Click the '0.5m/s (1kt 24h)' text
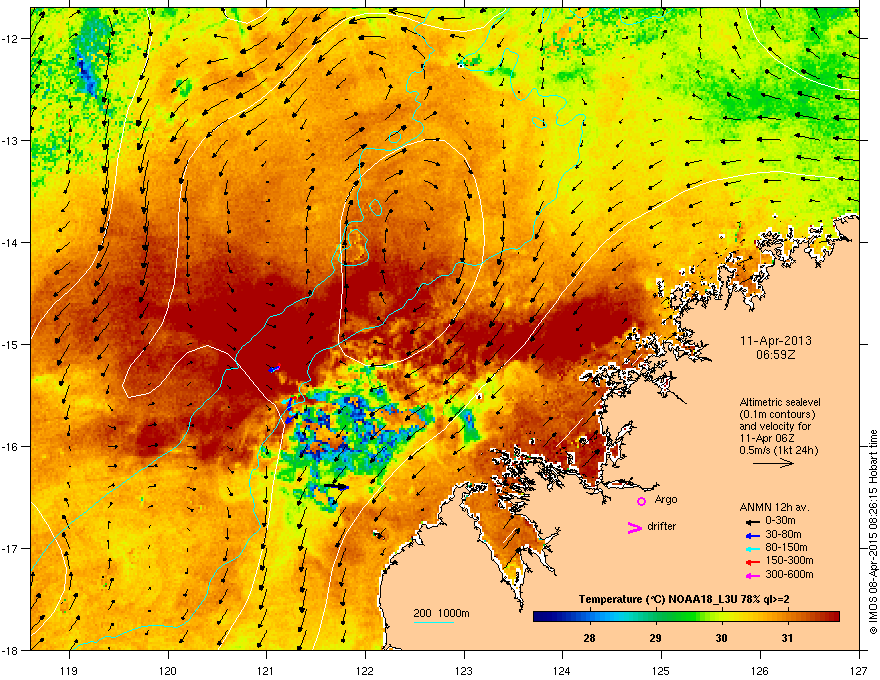Screen dimensions: 880x680 (778, 450)
